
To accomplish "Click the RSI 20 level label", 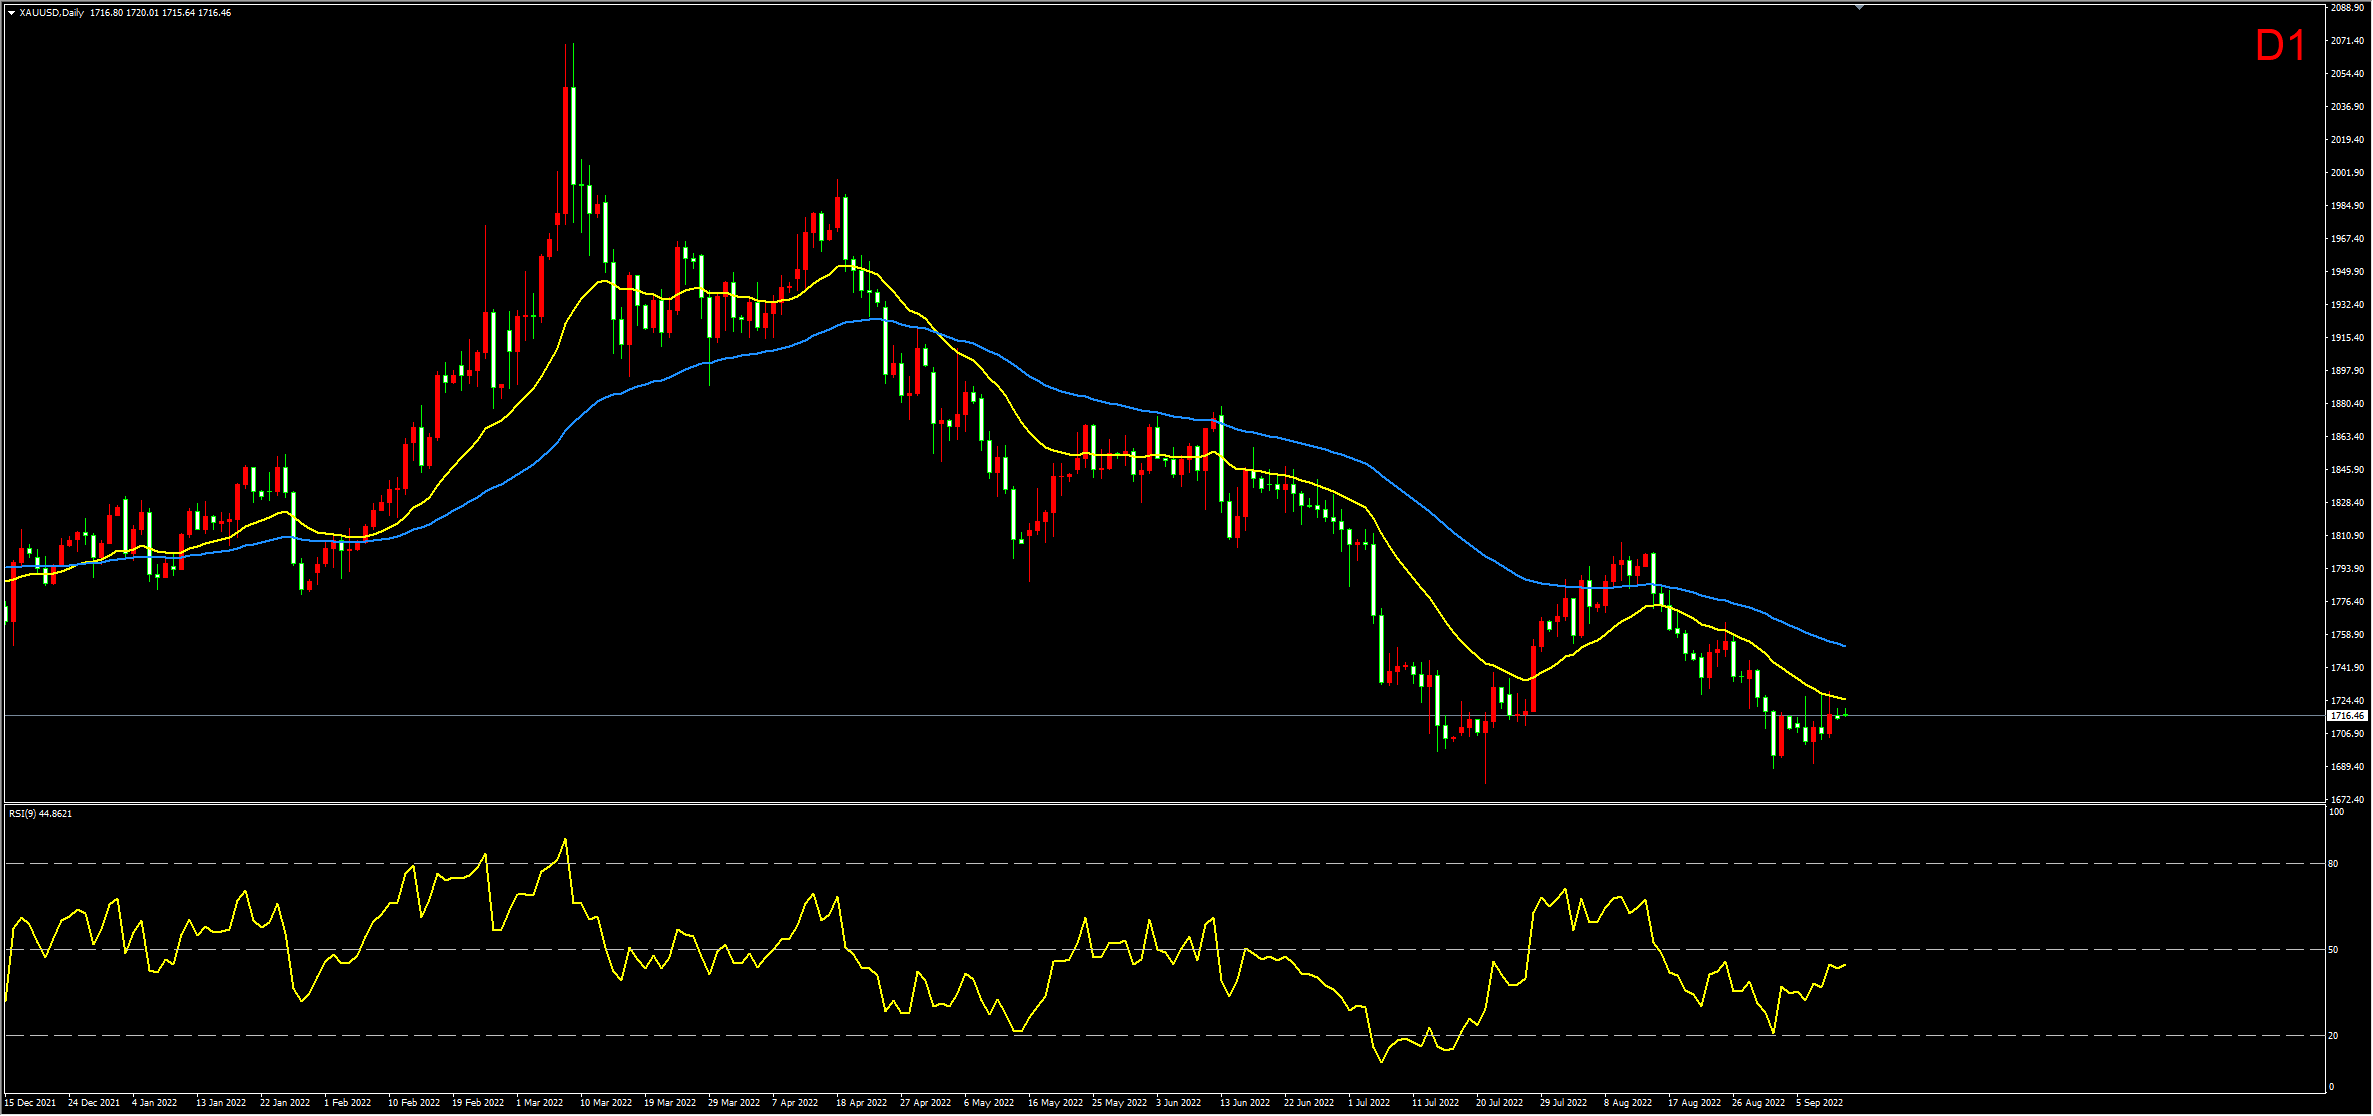I will (2333, 1036).
